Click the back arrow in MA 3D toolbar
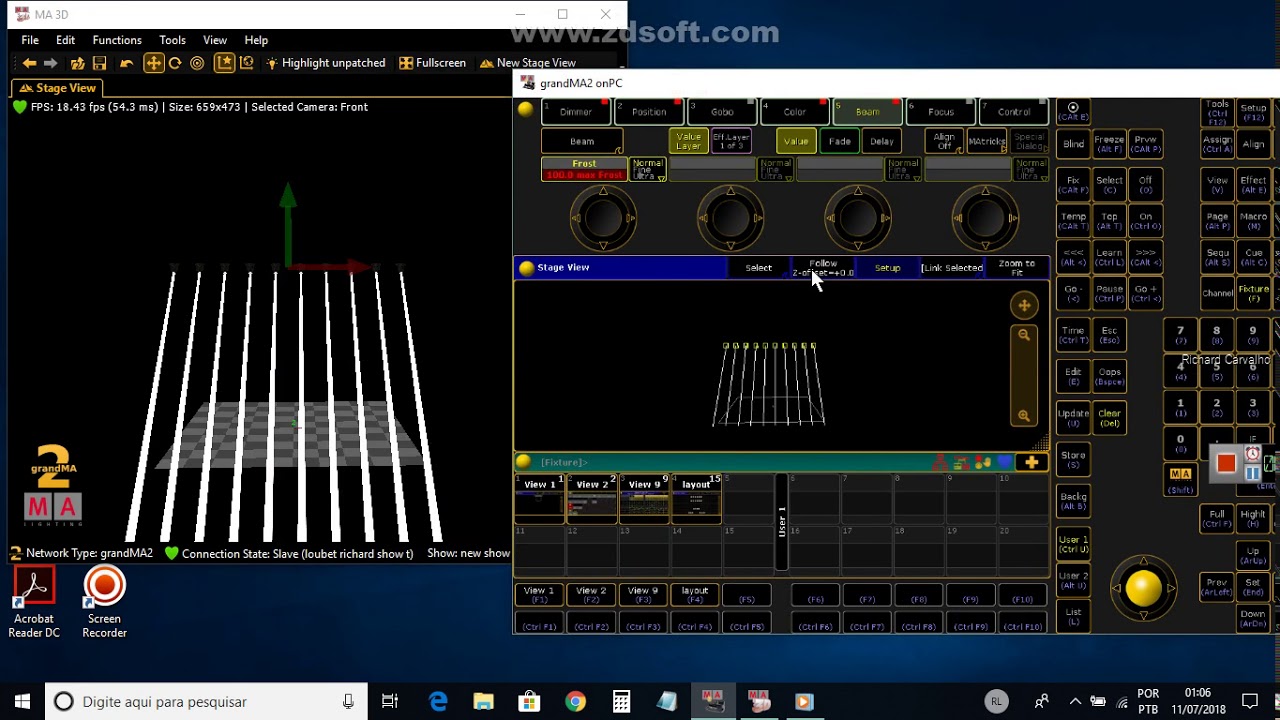1280x720 pixels. point(29,63)
